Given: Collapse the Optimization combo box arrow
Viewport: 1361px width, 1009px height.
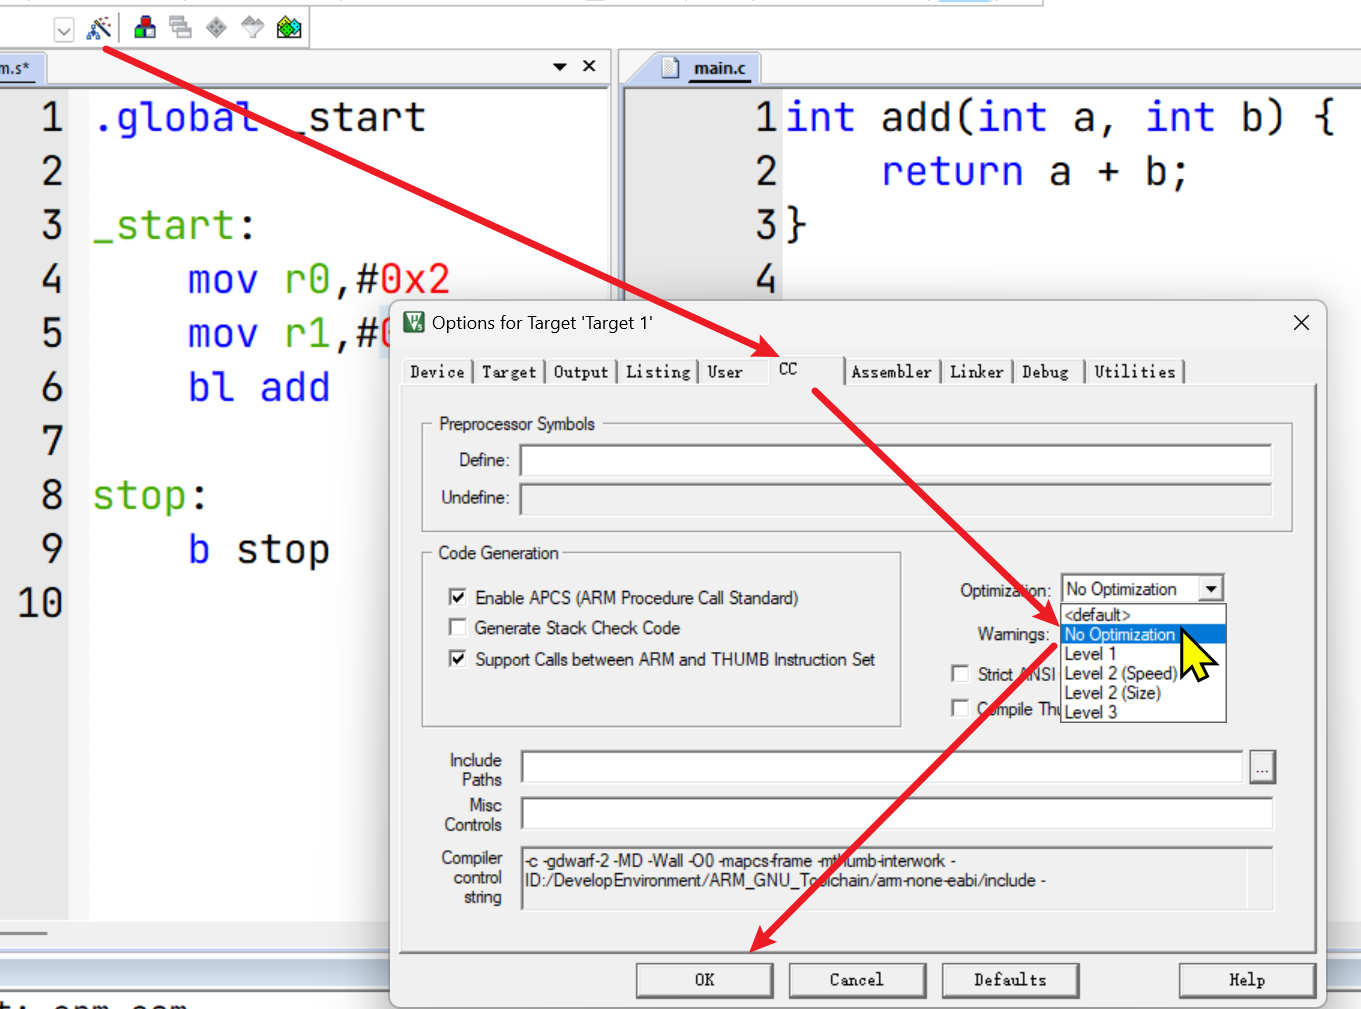Looking at the screenshot, I should [1211, 589].
